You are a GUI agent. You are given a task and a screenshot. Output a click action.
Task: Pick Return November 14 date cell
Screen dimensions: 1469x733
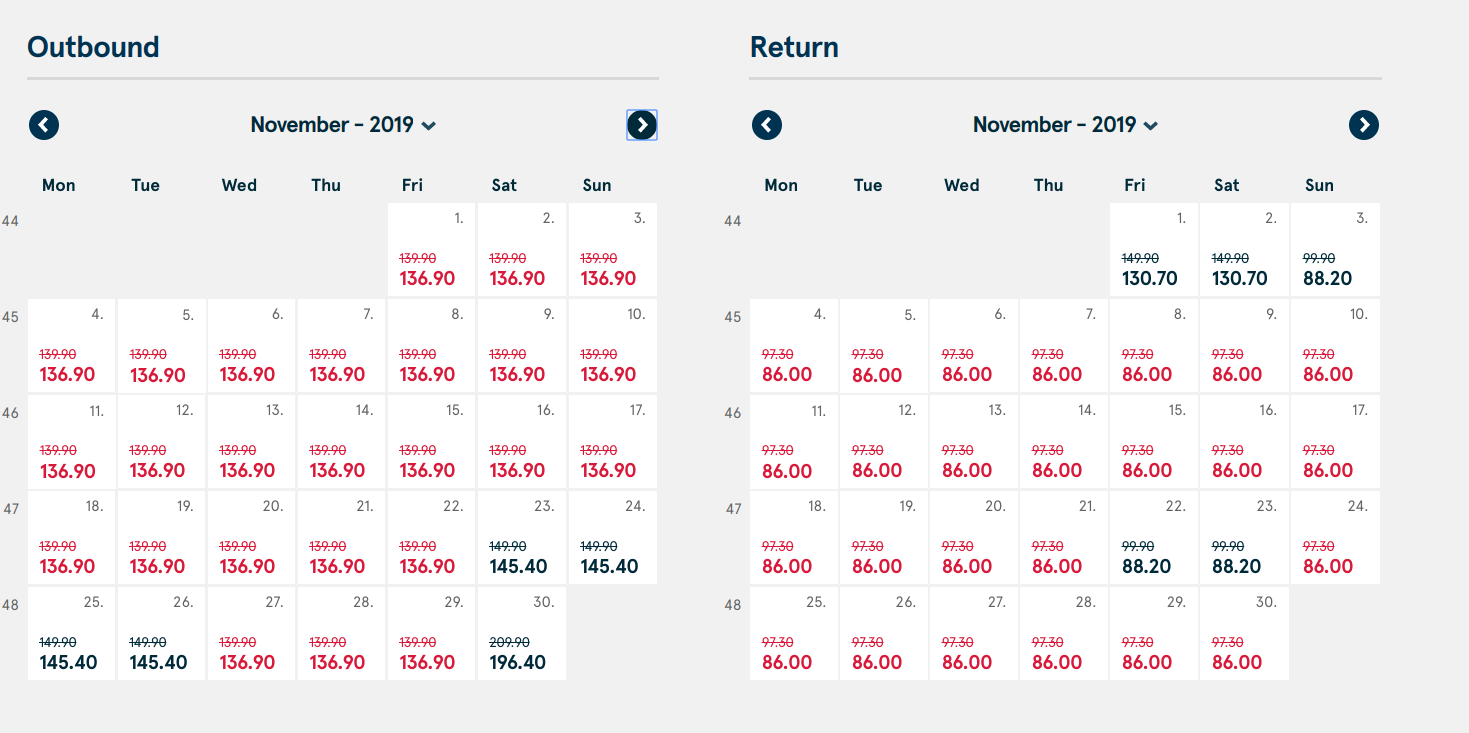pos(1064,442)
